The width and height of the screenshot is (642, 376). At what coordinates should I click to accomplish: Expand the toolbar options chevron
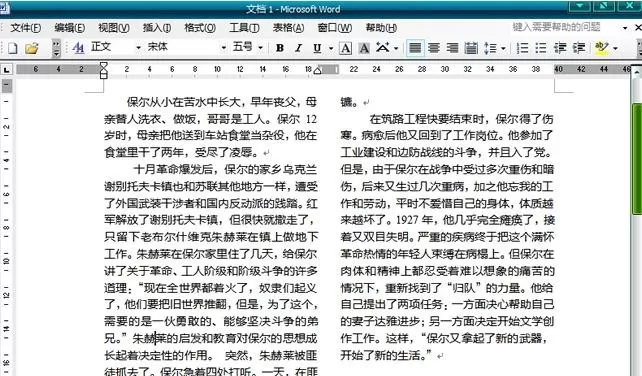[57, 48]
